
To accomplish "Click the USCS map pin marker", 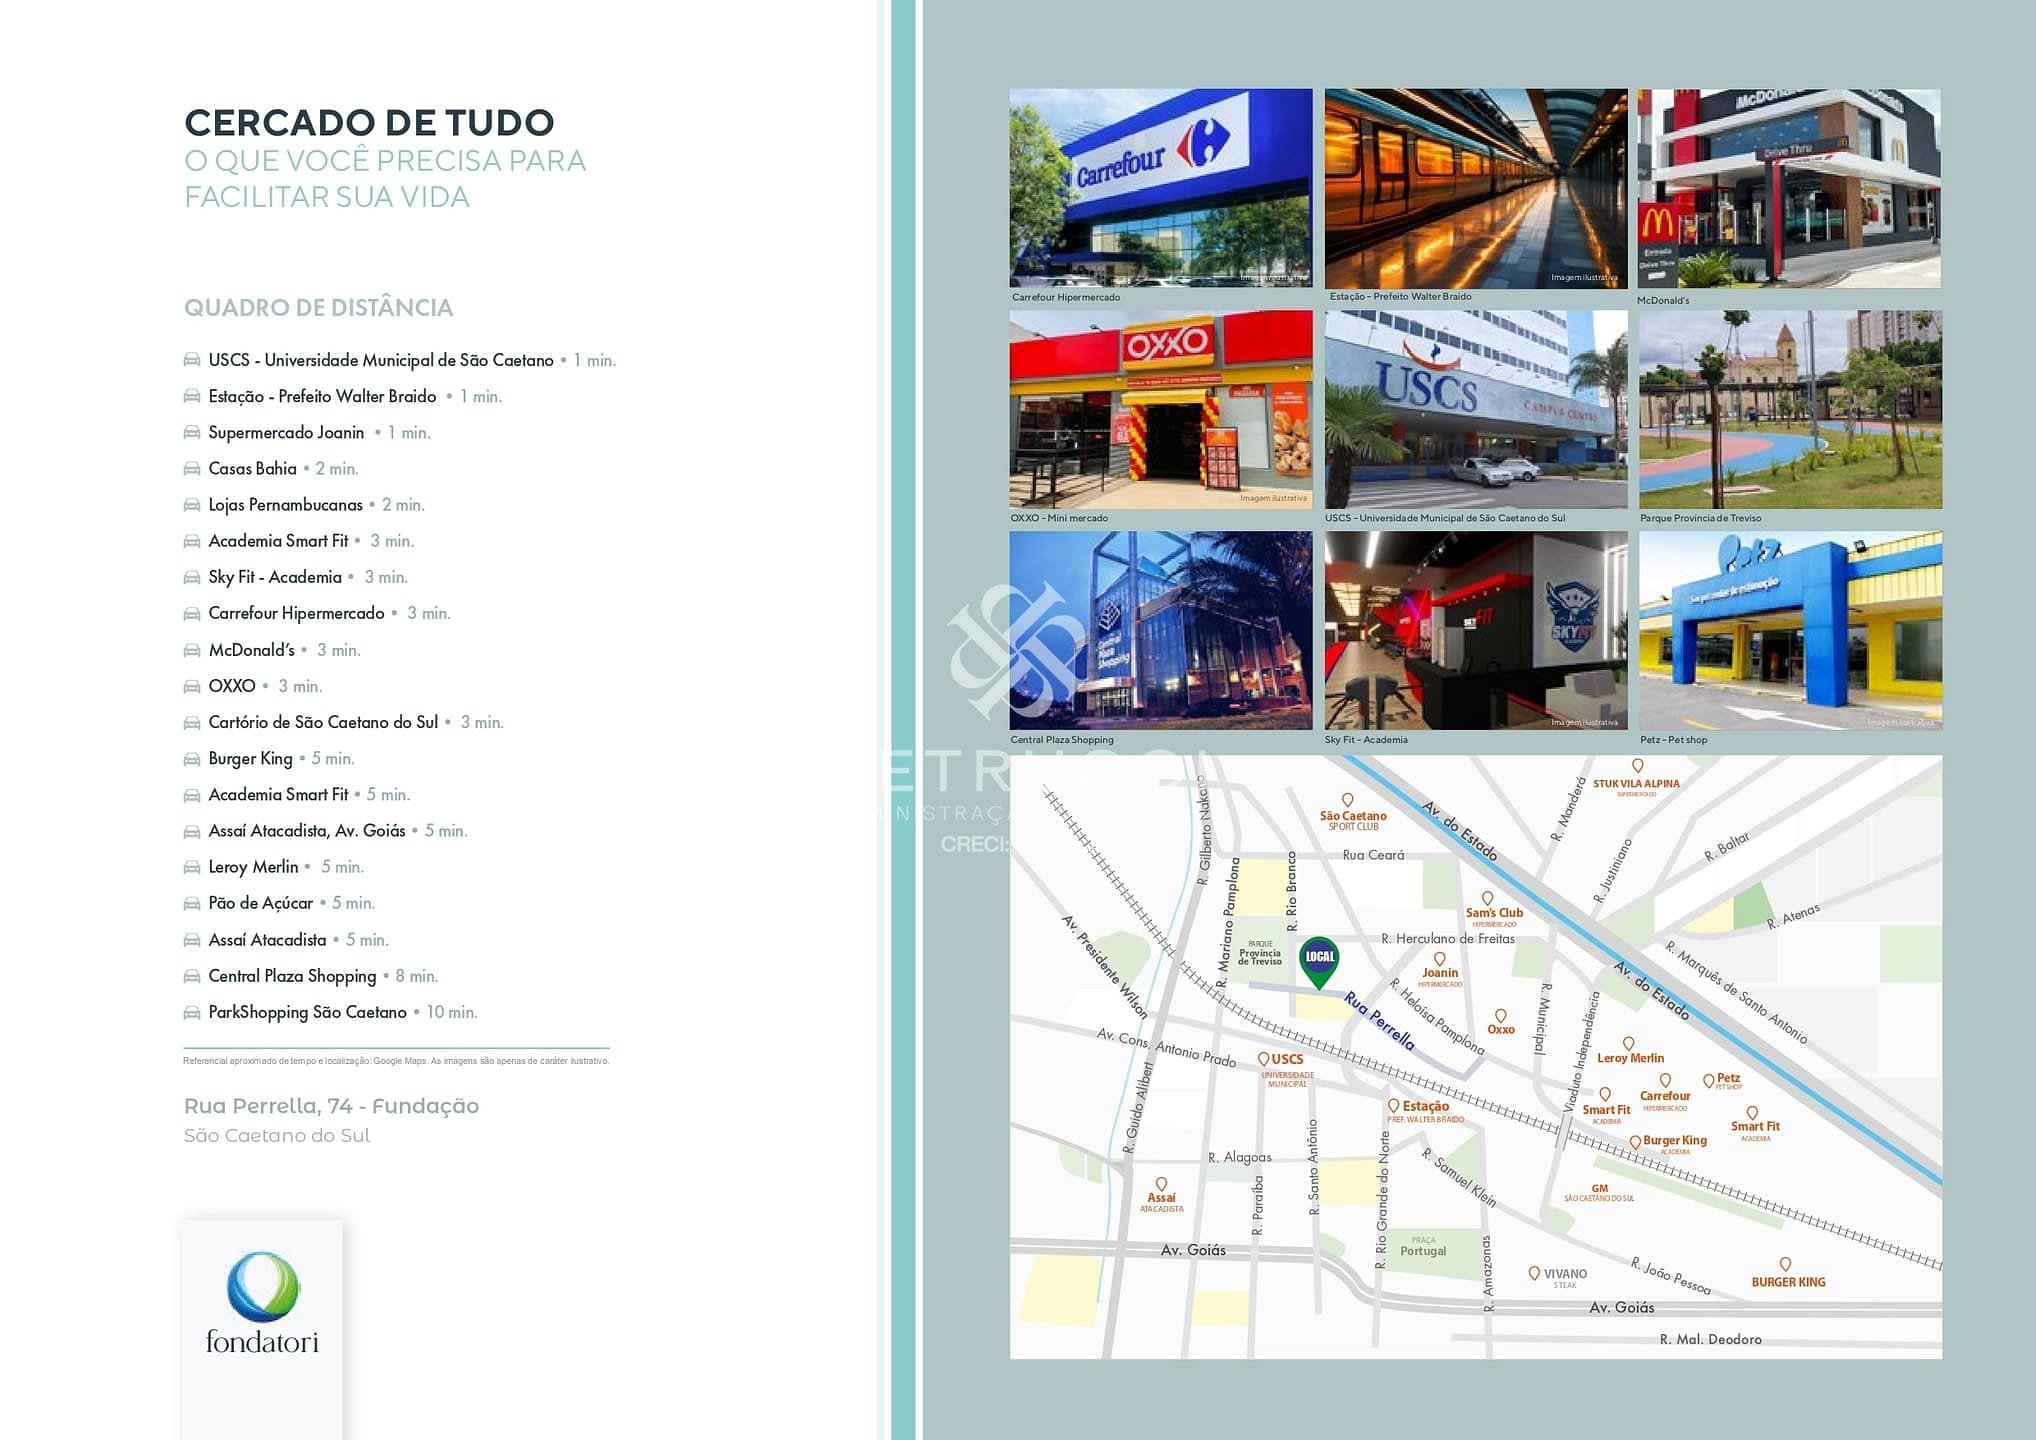I will pyautogui.click(x=1263, y=1059).
